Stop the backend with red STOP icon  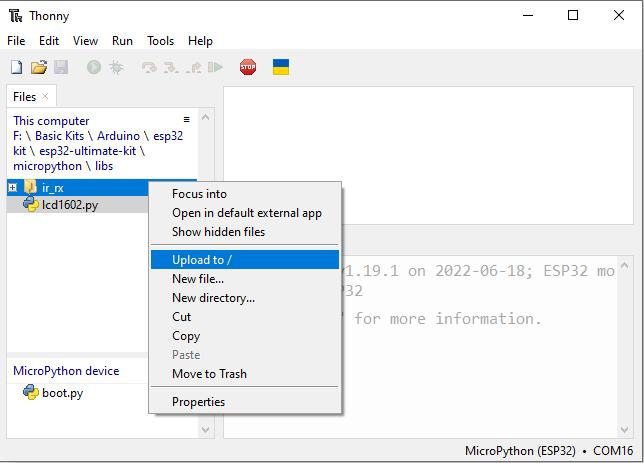(x=248, y=67)
